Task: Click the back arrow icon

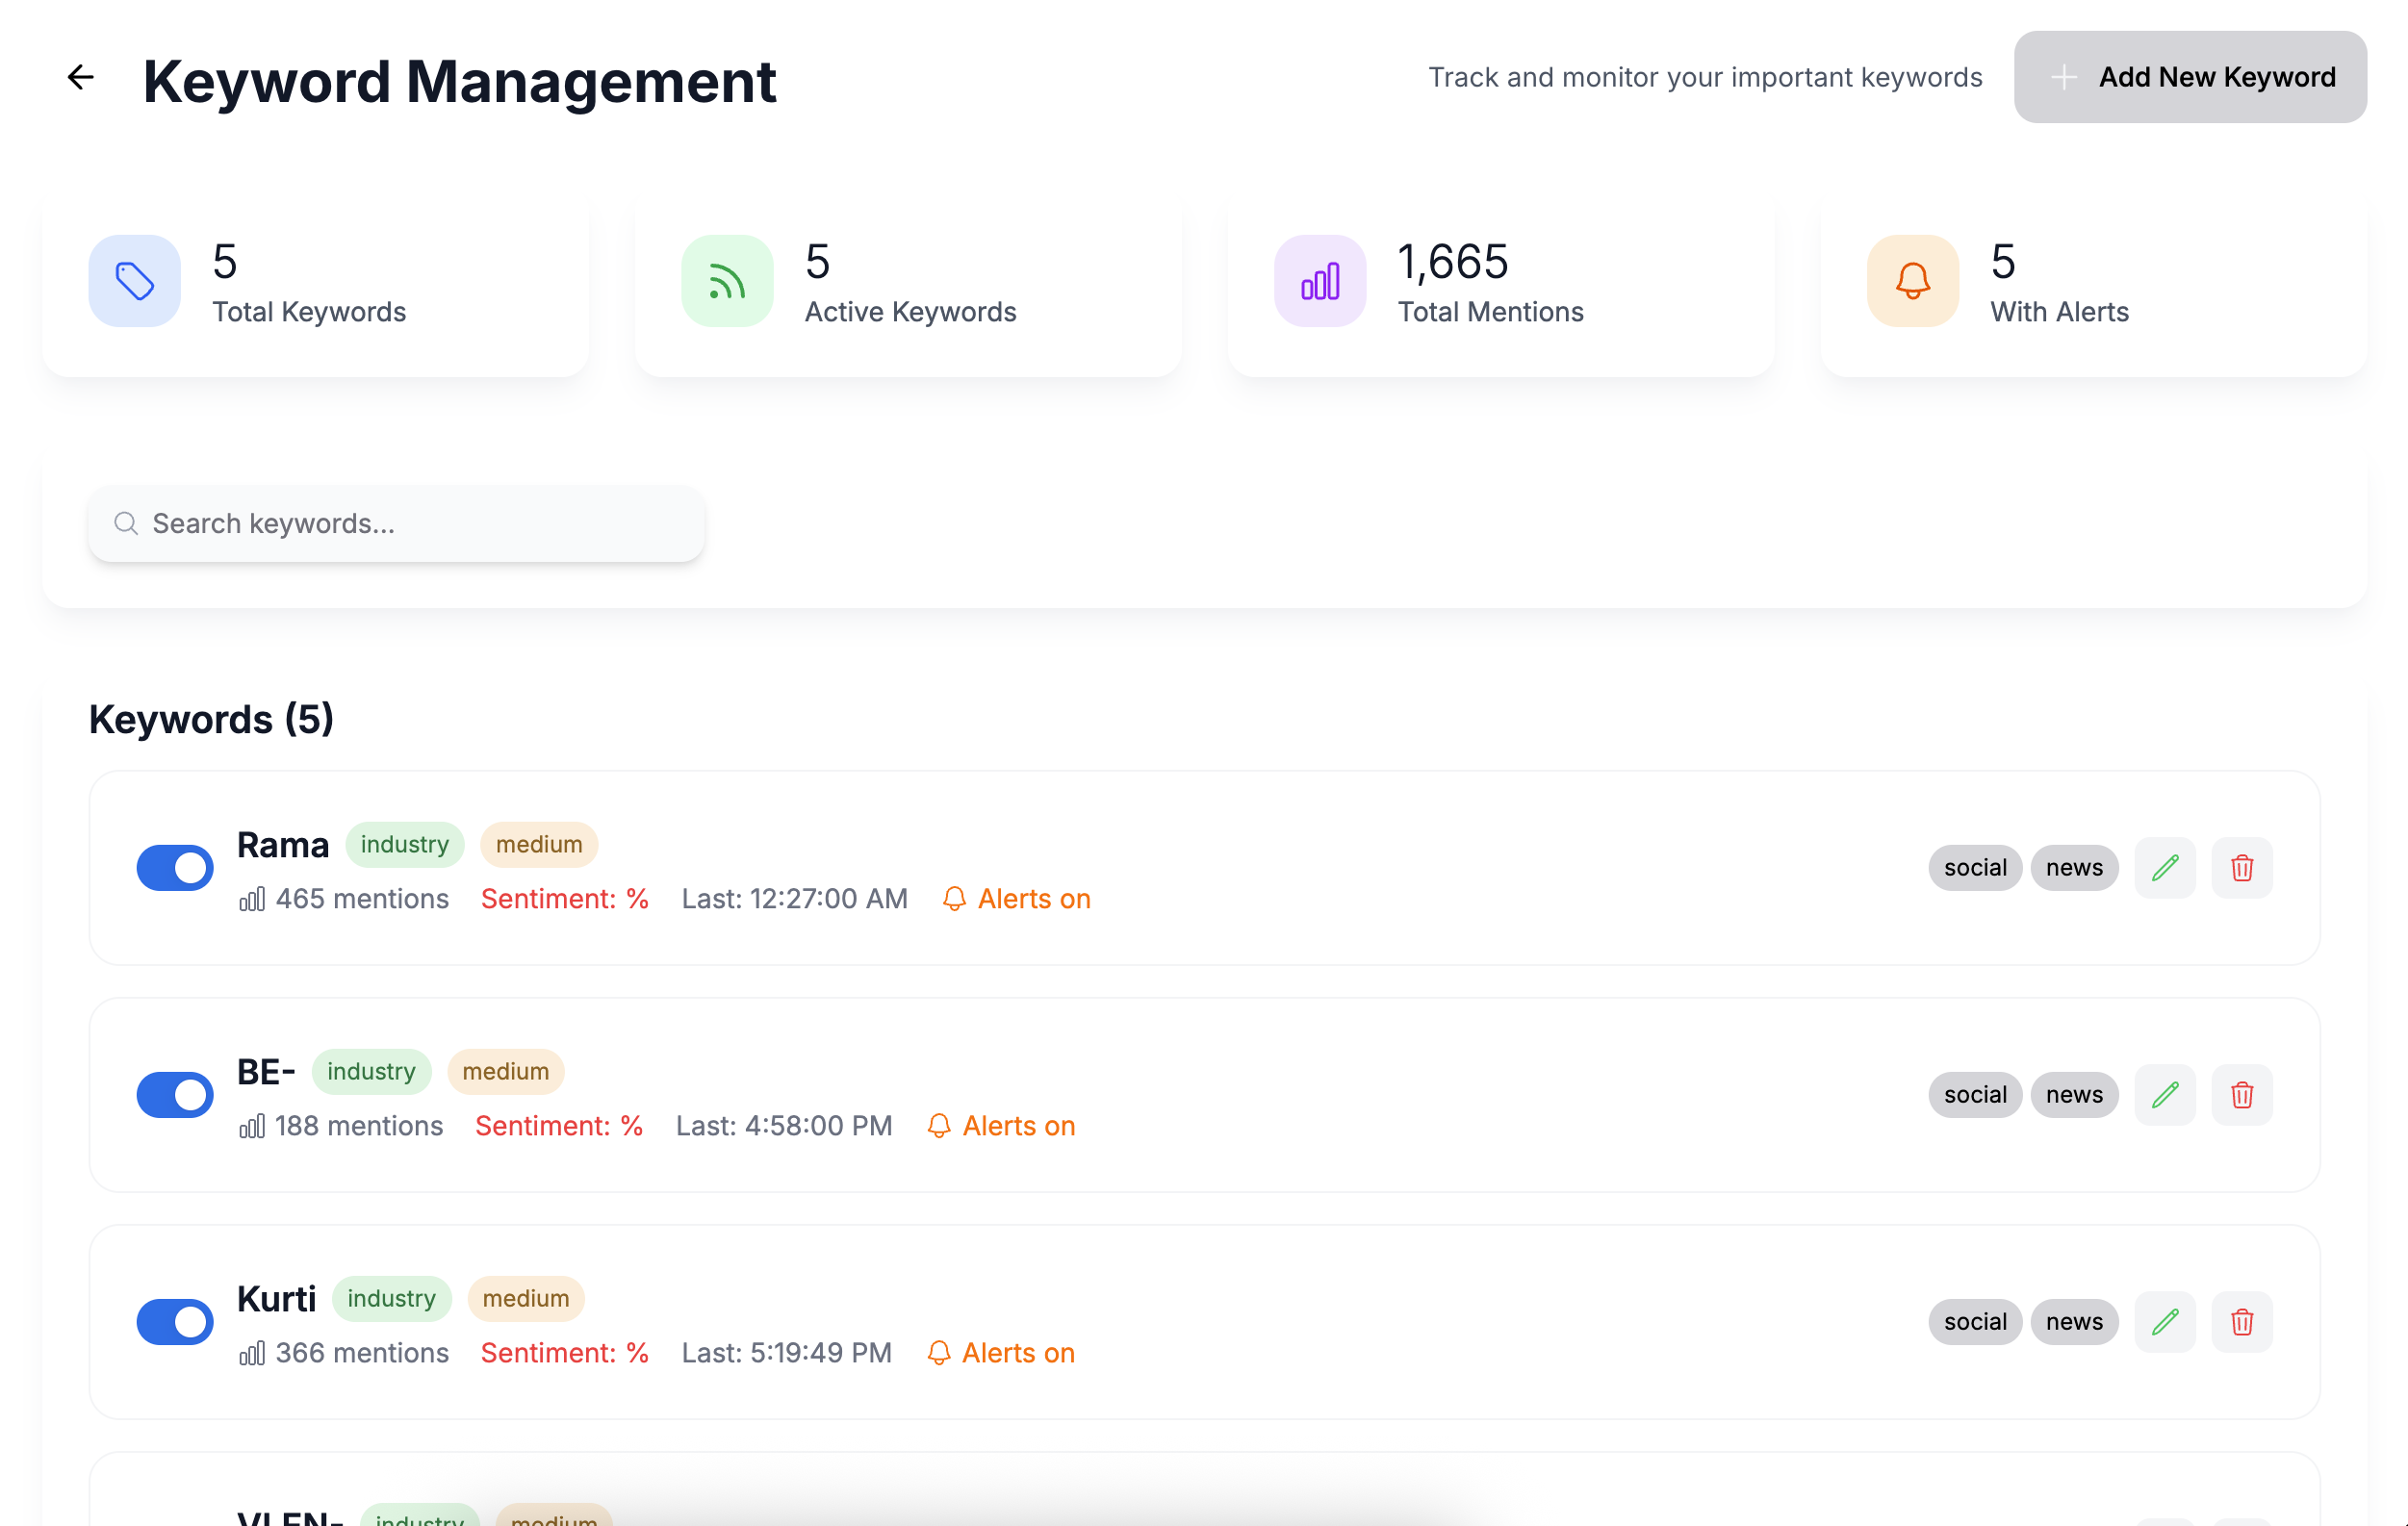Action: pos(80,77)
